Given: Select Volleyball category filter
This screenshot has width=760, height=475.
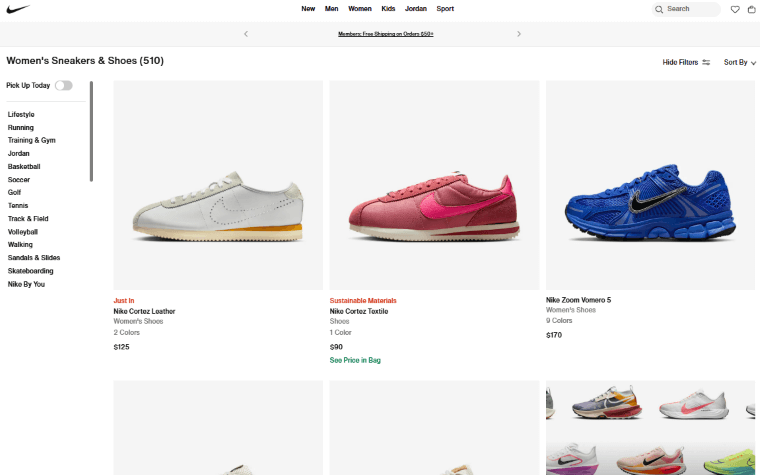Looking at the screenshot, I should pyautogui.click(x=22, y=232).
